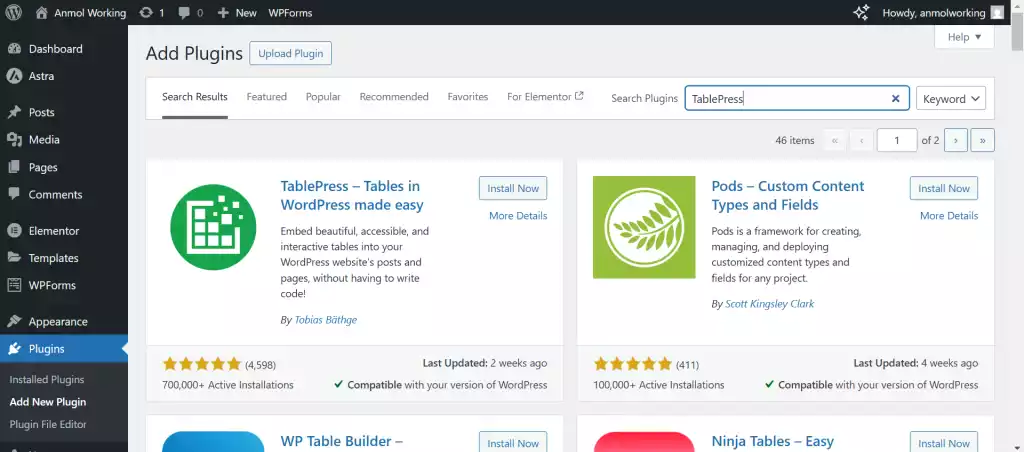
Task: Clear the search field with X icon
Action: [896, 98]
